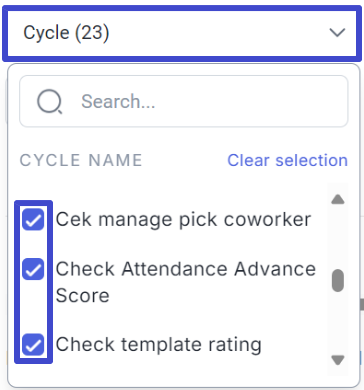Uncheck the Cek manage pick coworker checkbox
The image size is (364, 390).
click(33, 220)
